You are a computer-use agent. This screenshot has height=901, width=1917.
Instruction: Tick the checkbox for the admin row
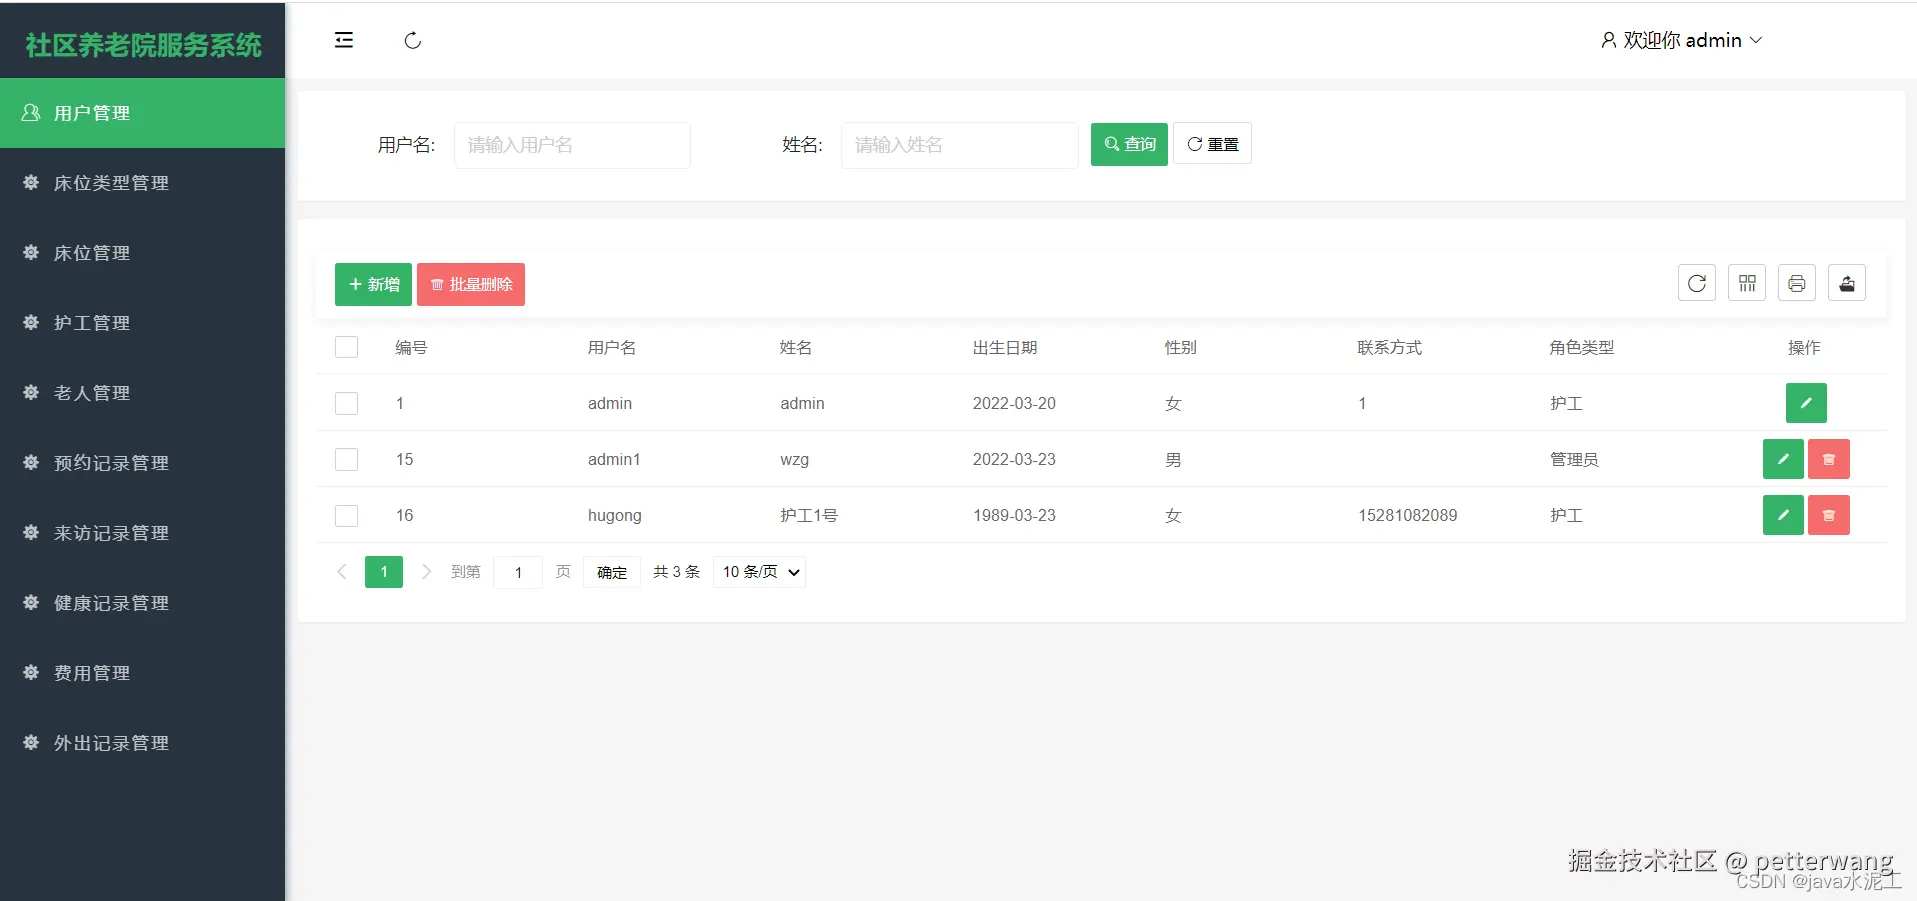click(346, 403)
